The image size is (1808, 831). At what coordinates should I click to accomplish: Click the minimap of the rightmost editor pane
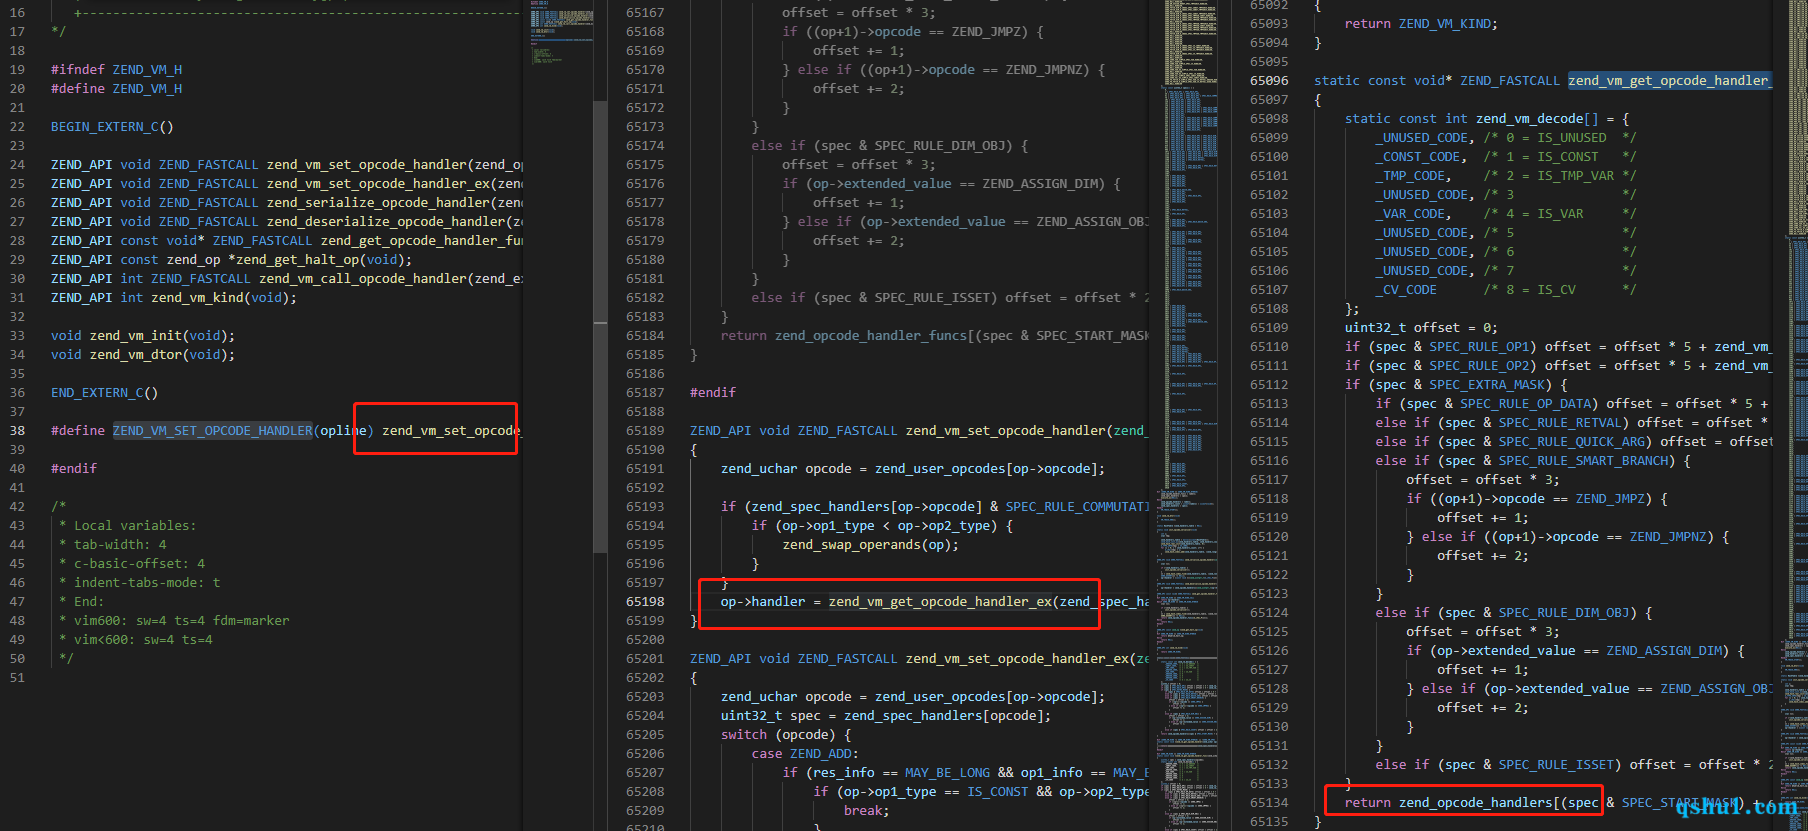click(1793, 415)
